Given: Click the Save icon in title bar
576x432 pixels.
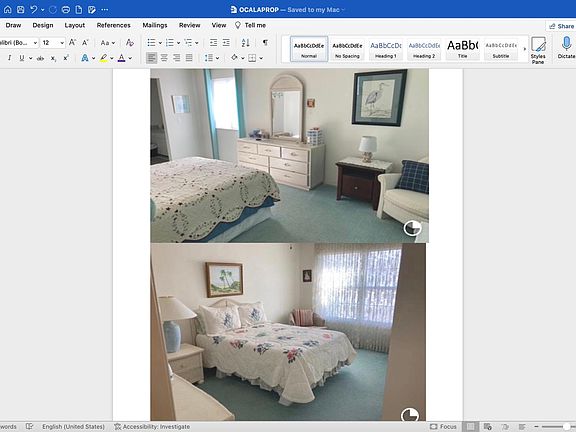Looking at the screenshot, I should tap(21, 10).
